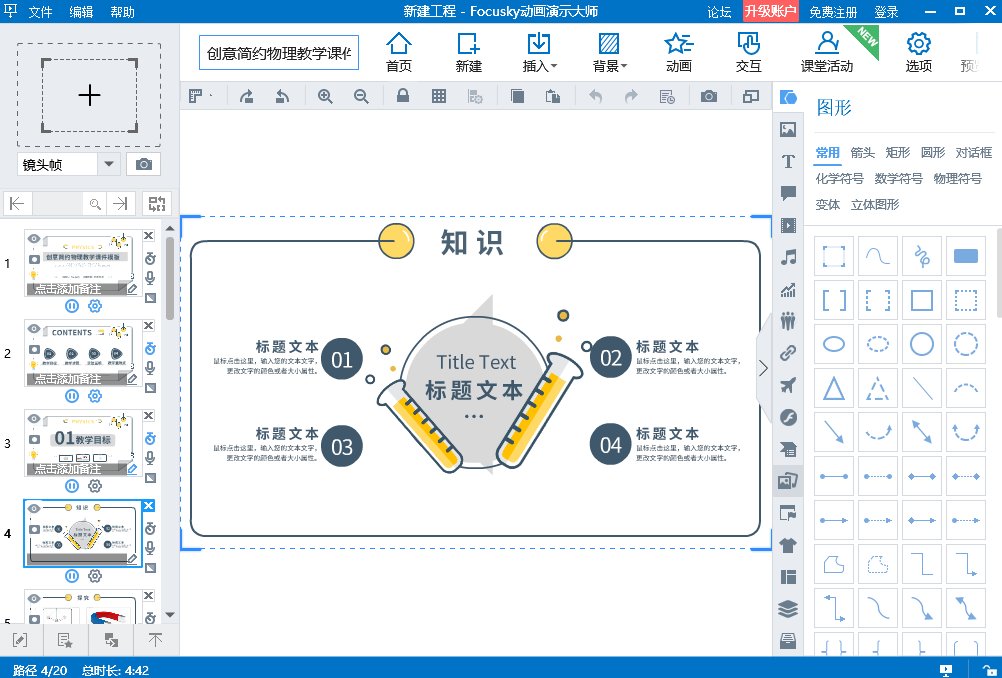1002x678 pixels.
Task: Toggle eye visibility on slide 1 thumbnail
Action: tap(34, 239)
